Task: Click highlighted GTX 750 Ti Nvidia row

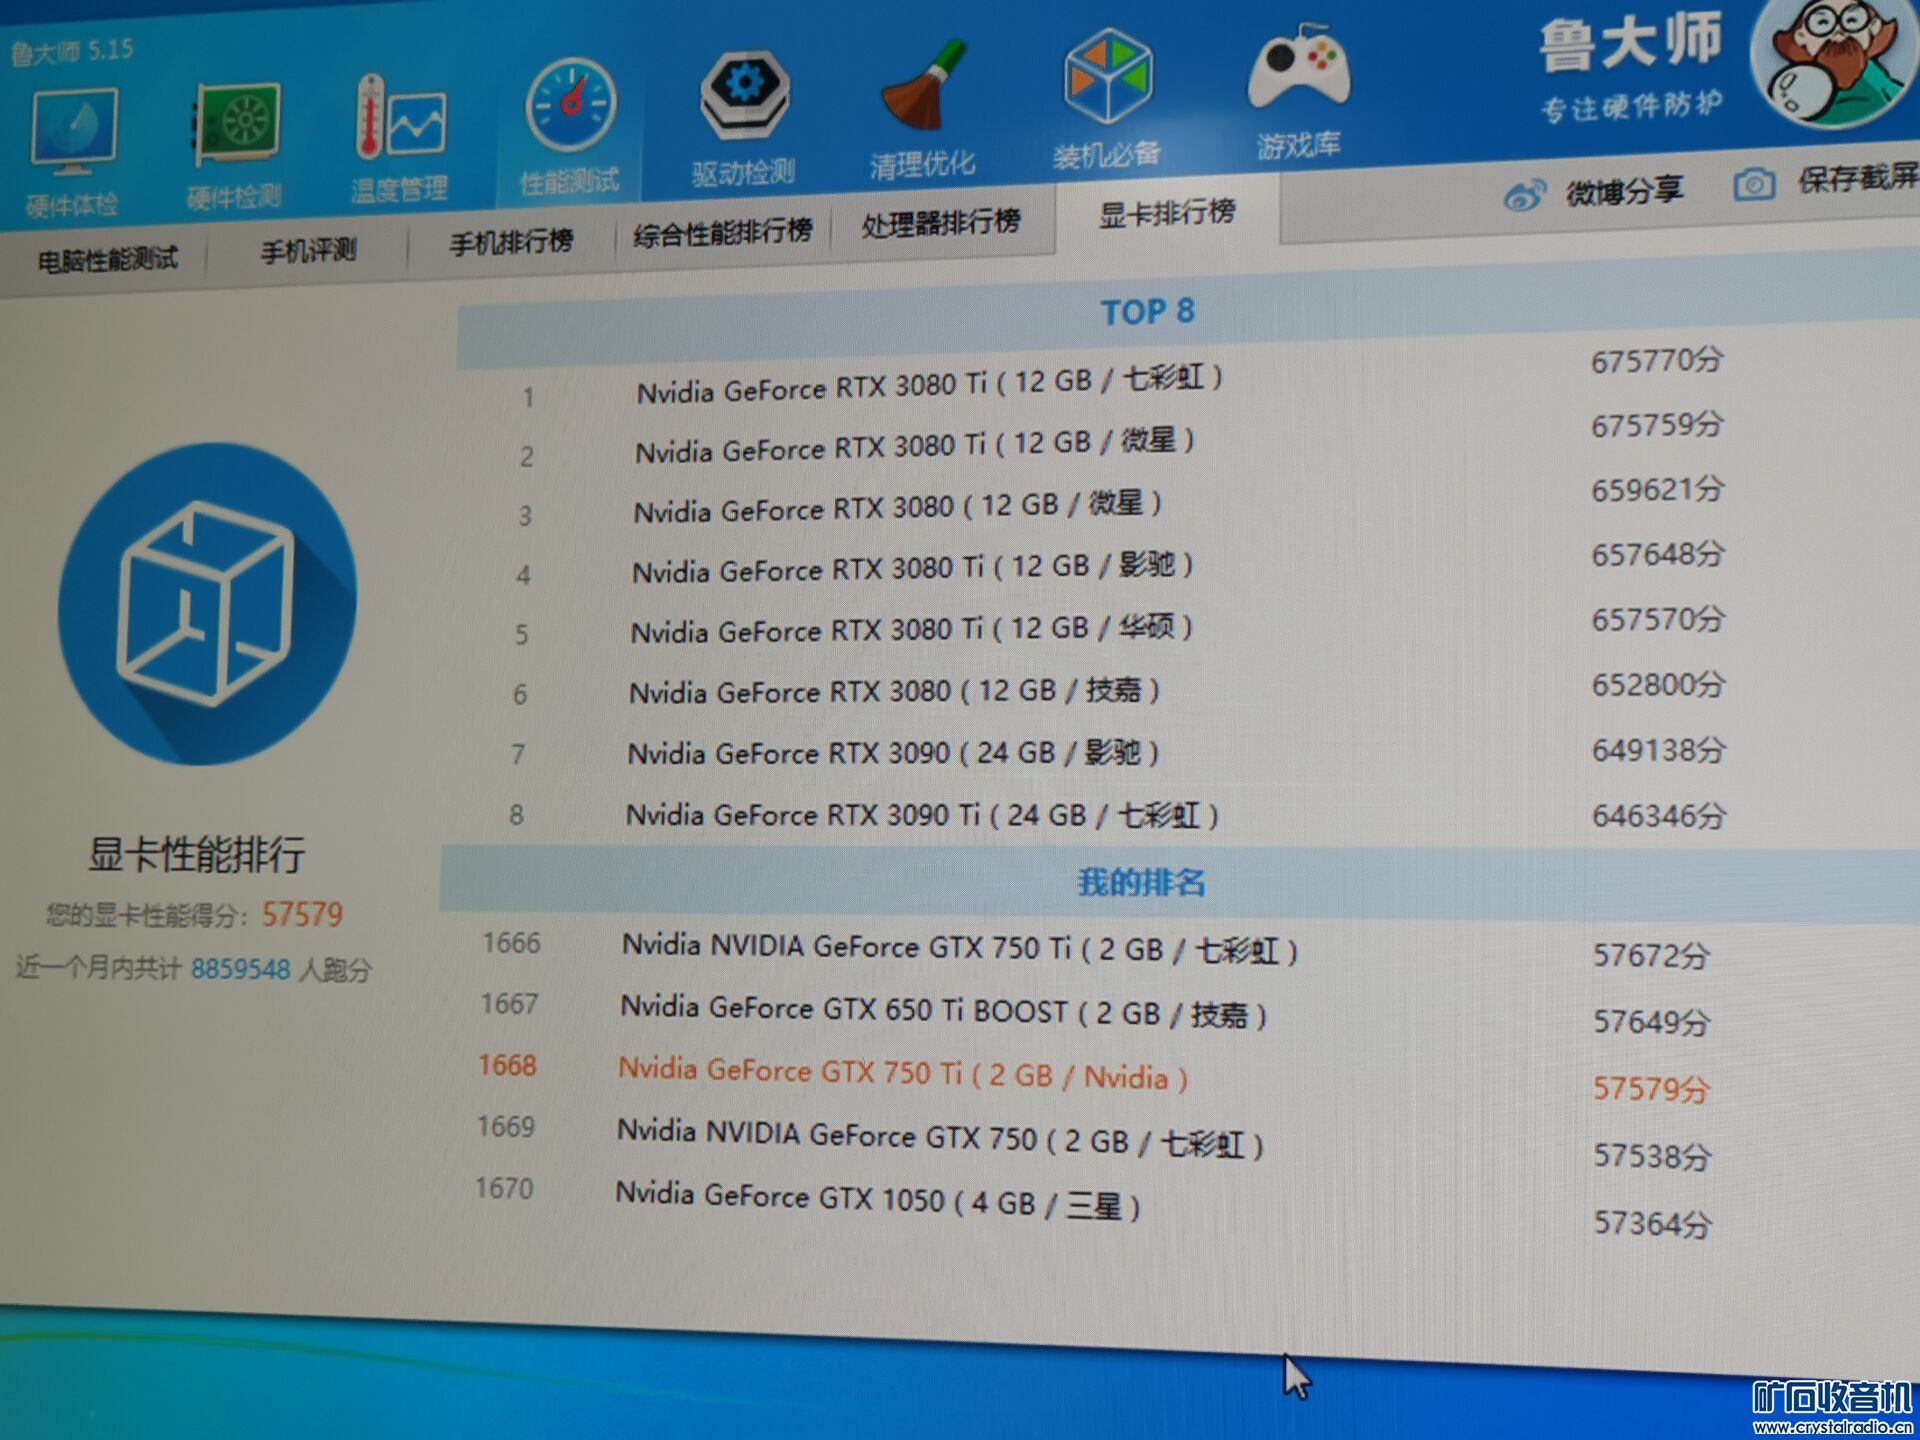Action: point(902,1075)
